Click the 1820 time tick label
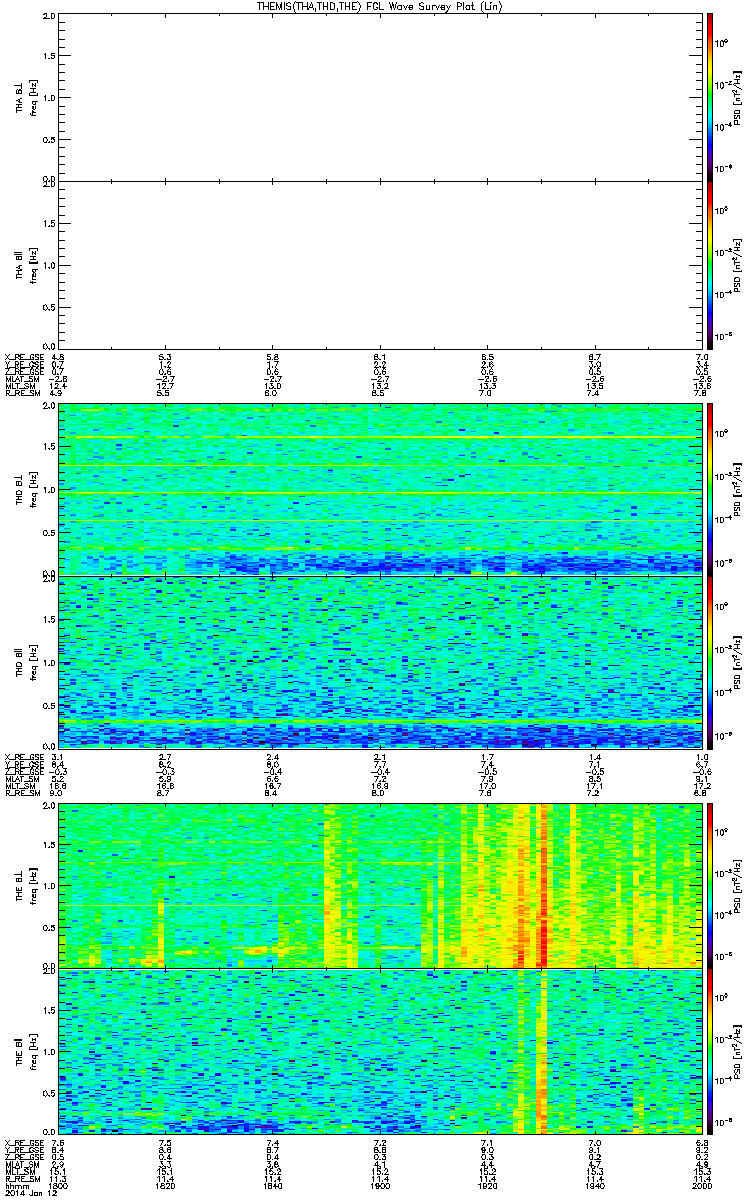This screenshot has height=1200, width=750. coord(166,1186)
